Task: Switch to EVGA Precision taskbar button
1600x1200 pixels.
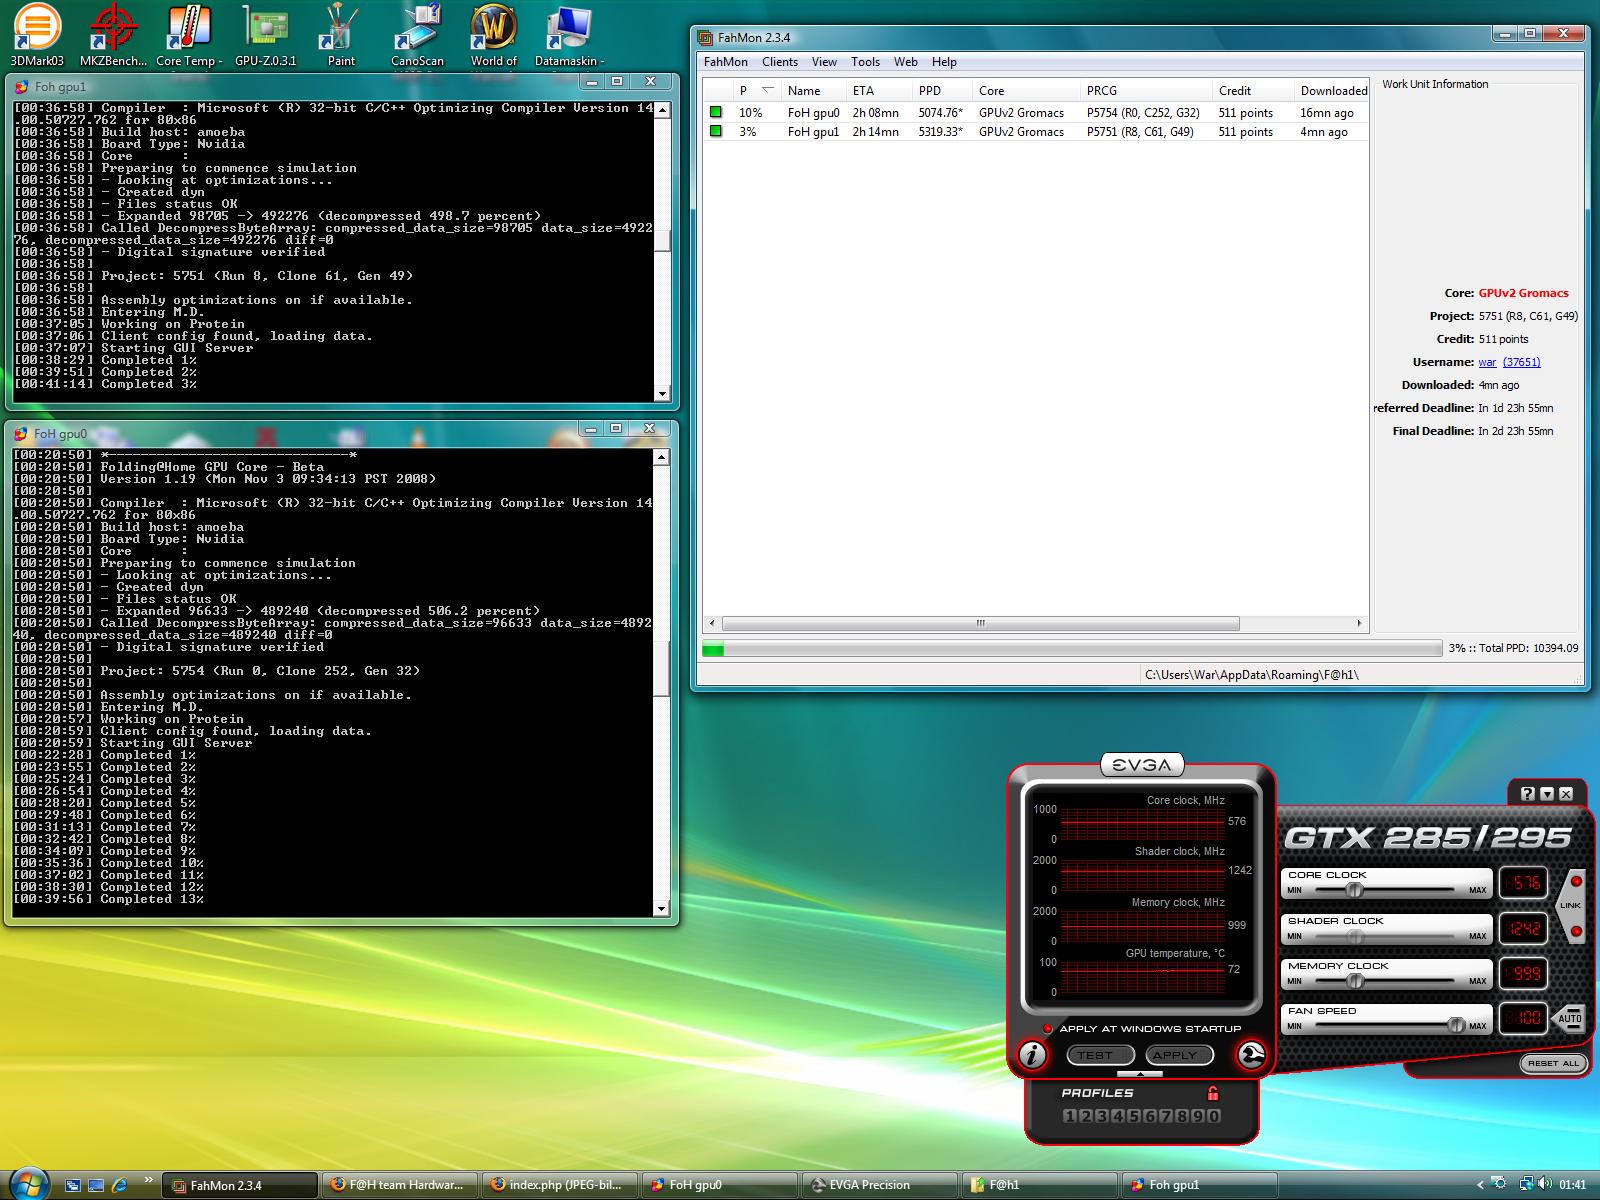Action: (881, 1185)
